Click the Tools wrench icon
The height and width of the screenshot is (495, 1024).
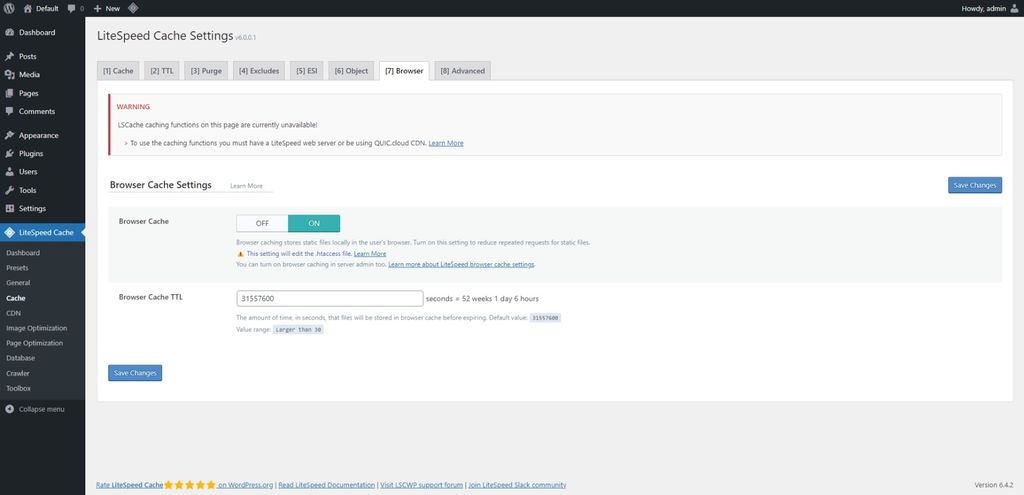click(x=9, y=191)
